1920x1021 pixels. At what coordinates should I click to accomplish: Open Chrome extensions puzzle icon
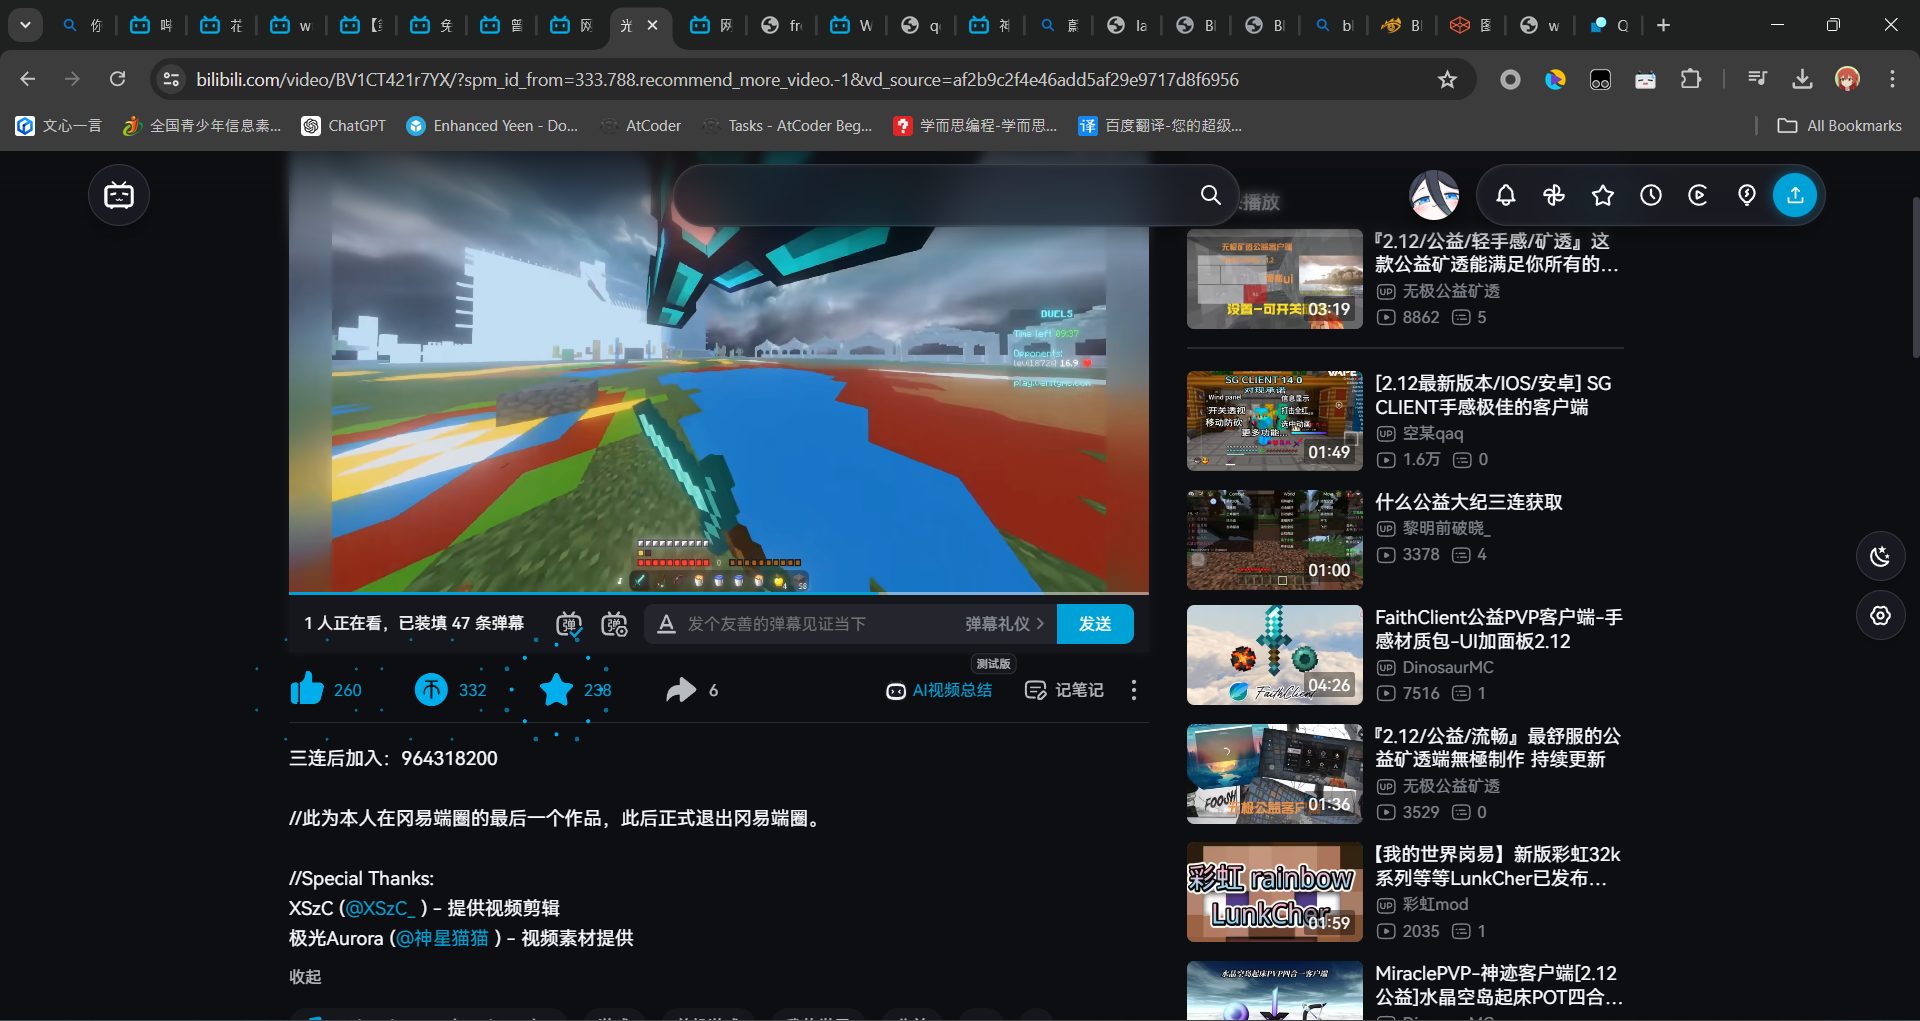(x=1691, y=79)
